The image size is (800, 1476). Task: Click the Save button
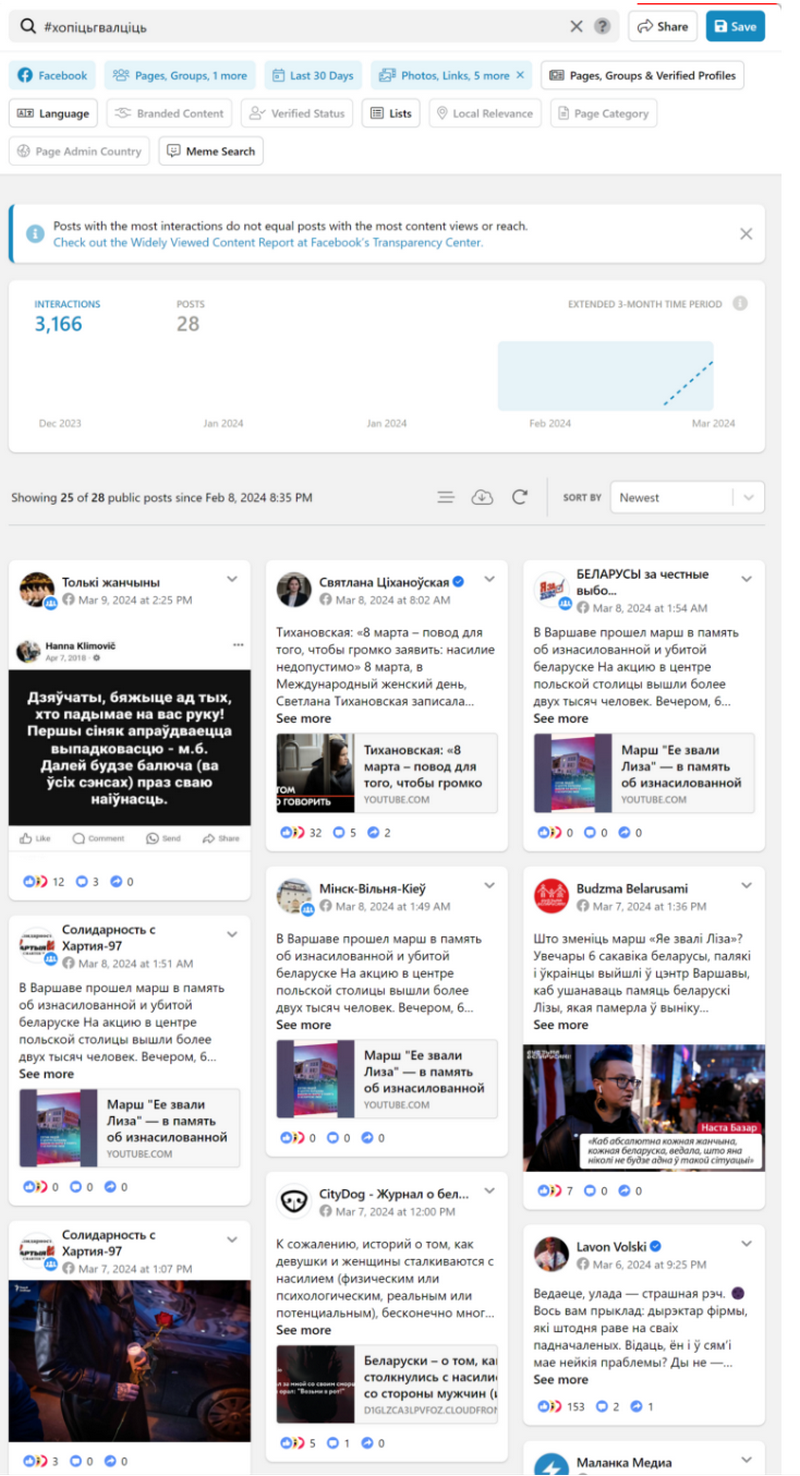click(x=735, y=27)
